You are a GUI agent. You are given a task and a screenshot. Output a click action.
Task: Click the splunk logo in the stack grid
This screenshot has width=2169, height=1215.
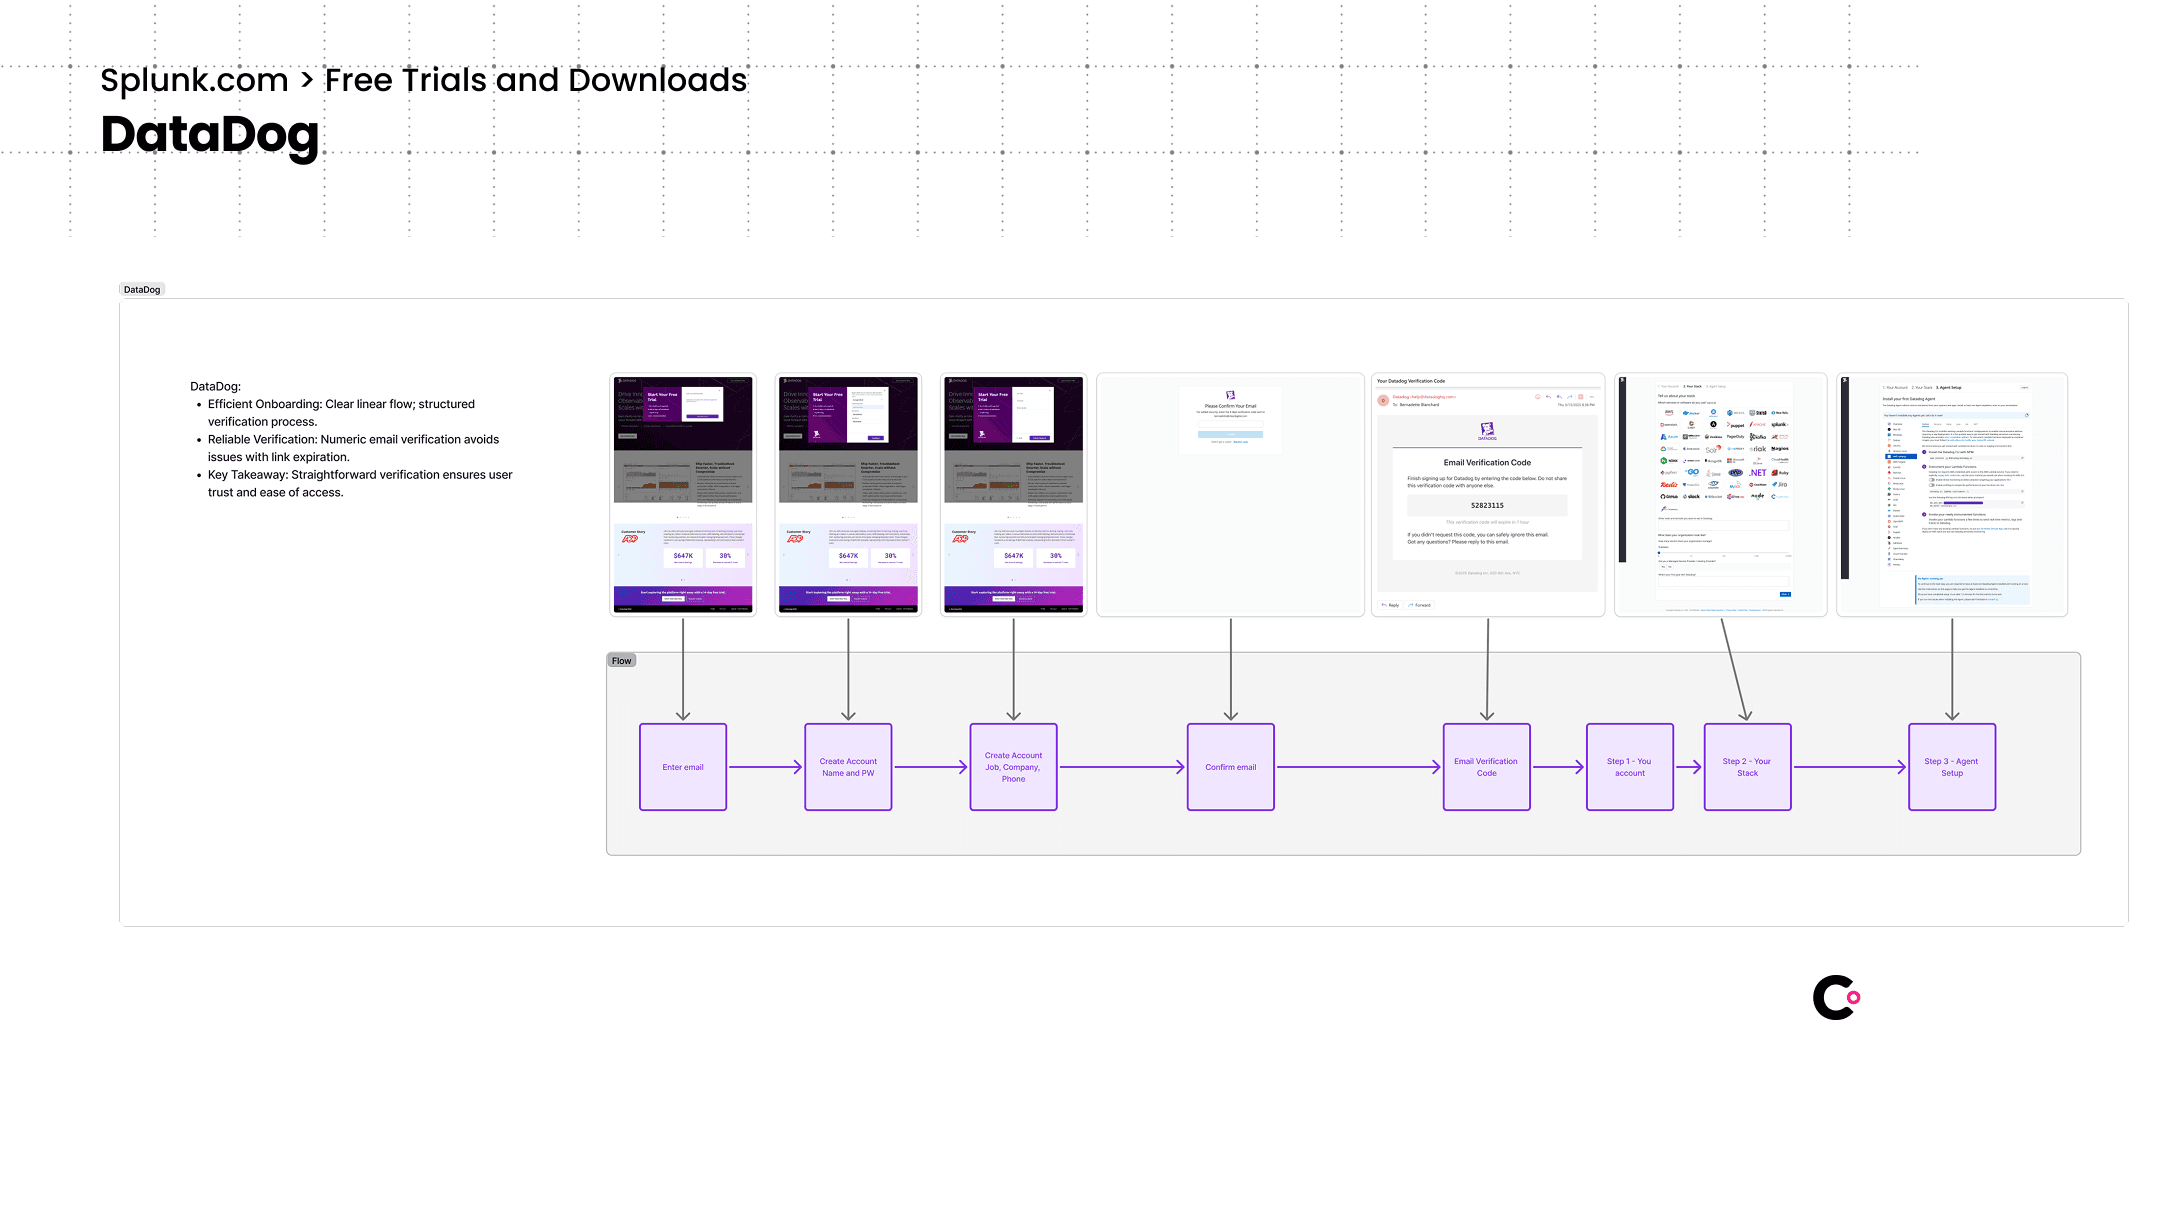(1780, 425)
